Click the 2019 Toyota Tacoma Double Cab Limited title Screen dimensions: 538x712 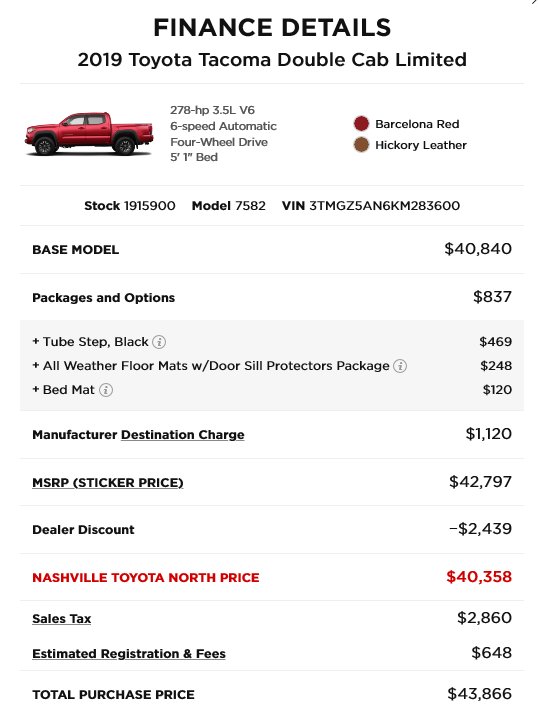(272, 60)
